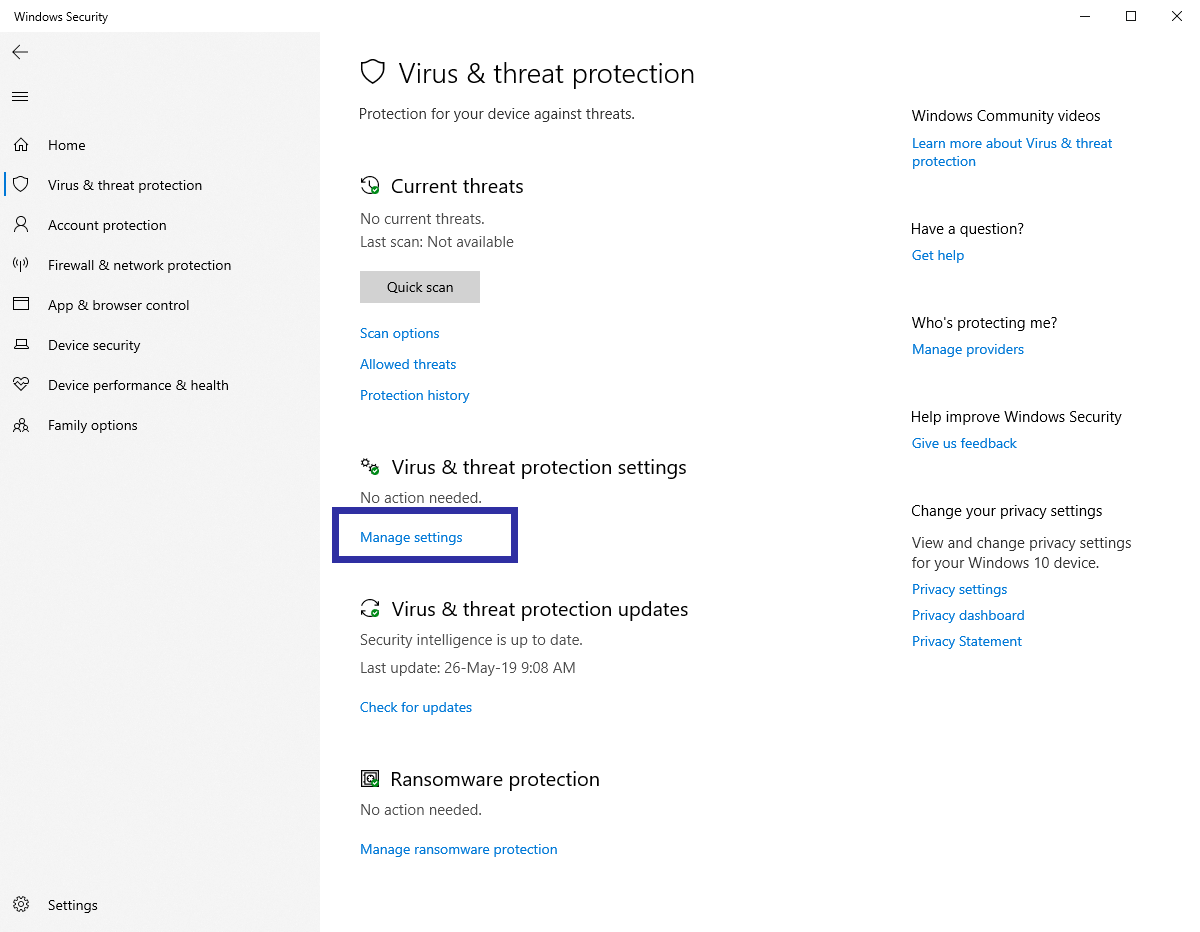Select Firewall & network protection item
This screenshot has width=1200, height=932.
pos(139,265)
